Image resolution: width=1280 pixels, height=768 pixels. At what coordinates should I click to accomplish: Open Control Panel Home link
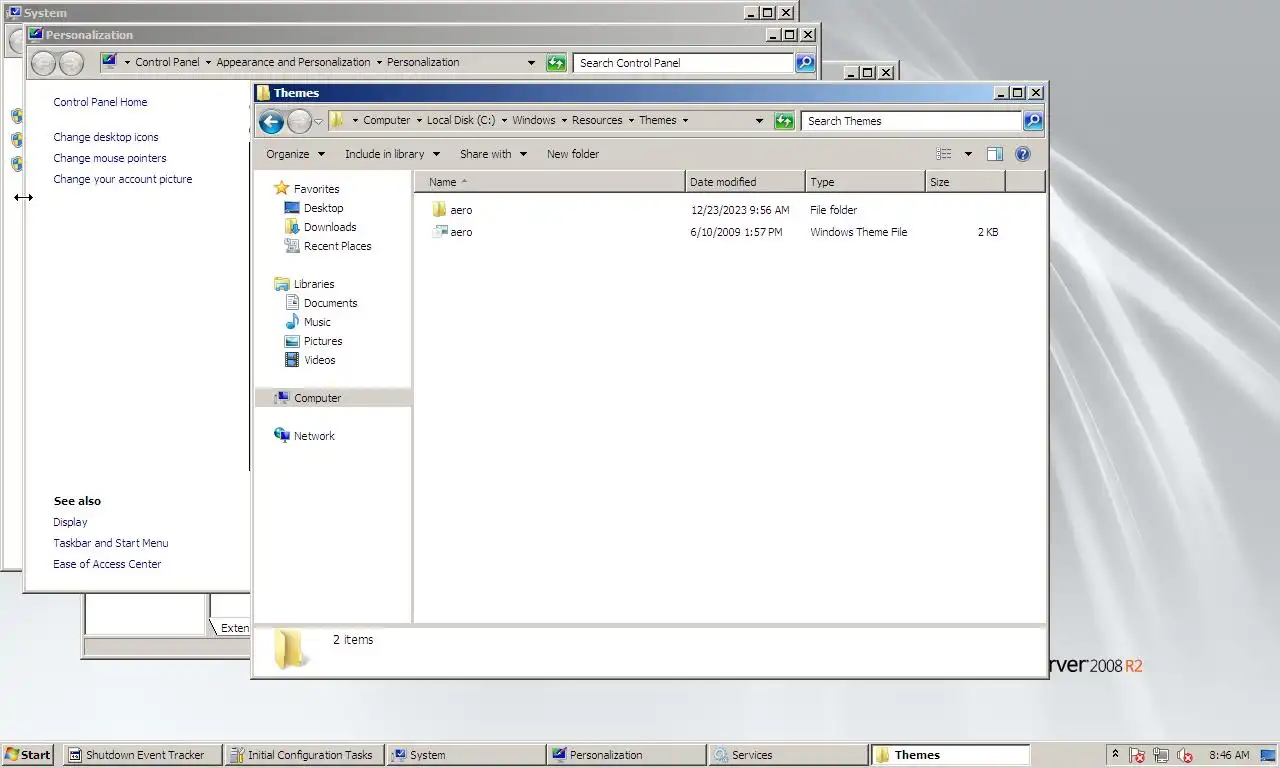click(100, 102)
